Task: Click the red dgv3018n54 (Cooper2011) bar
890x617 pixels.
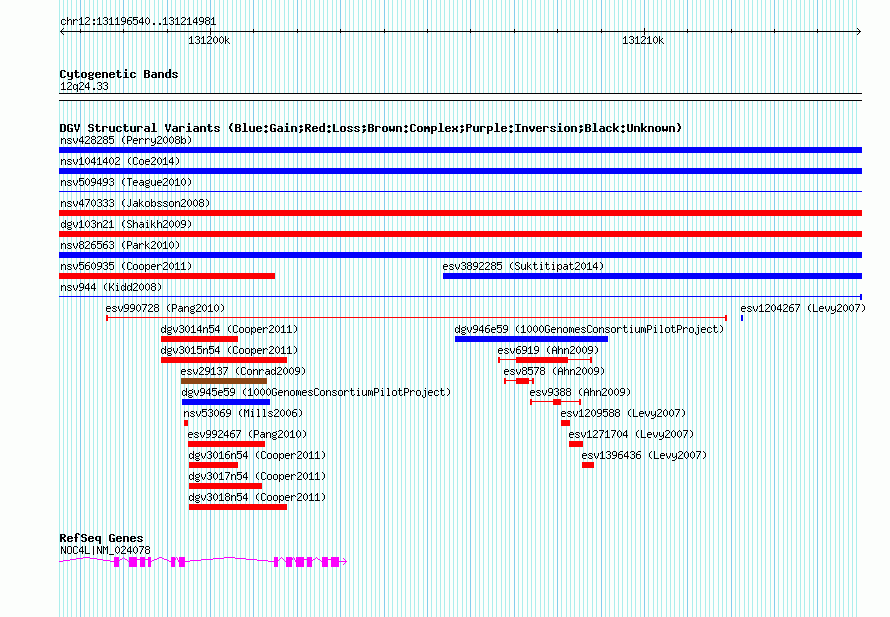Action: [238, 507]
